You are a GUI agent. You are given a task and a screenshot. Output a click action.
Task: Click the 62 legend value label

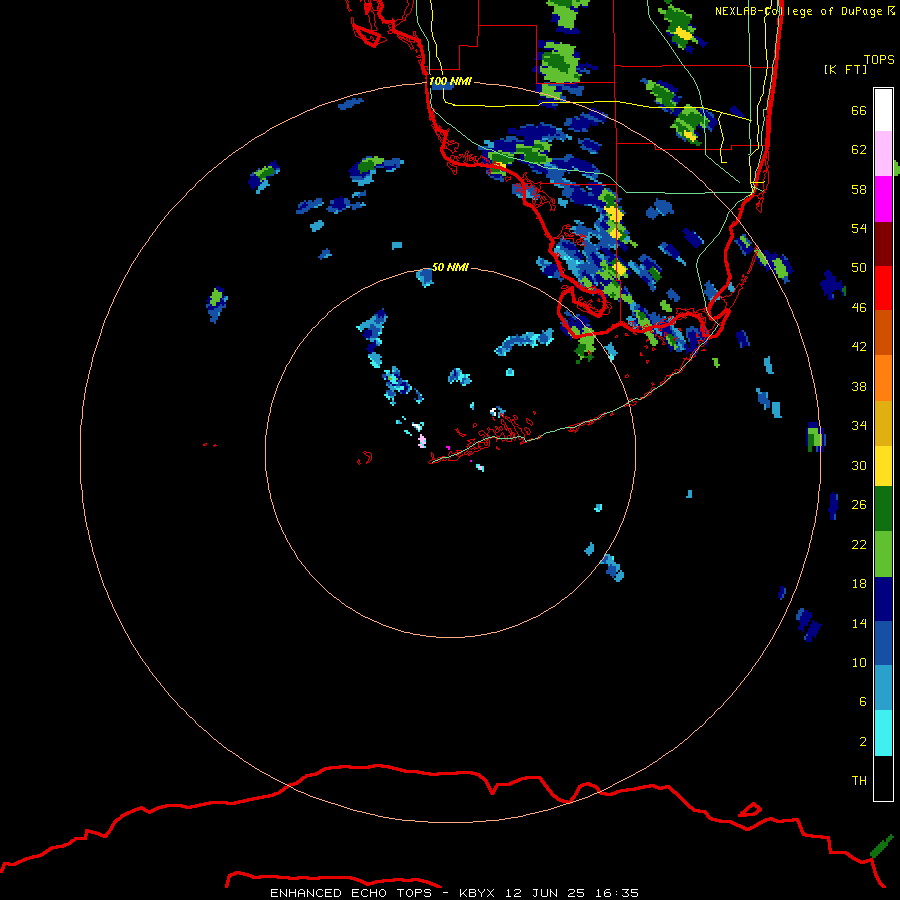click(859, 150)
